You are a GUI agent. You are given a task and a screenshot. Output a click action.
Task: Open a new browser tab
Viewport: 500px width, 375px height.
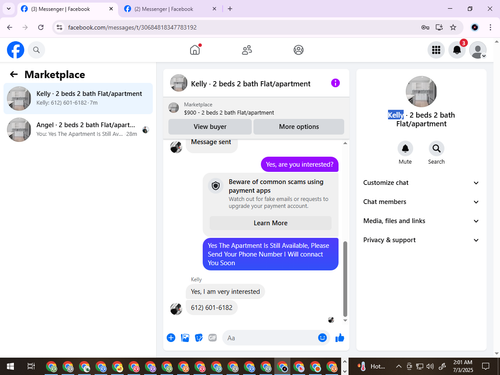click(x=230, y=9)
